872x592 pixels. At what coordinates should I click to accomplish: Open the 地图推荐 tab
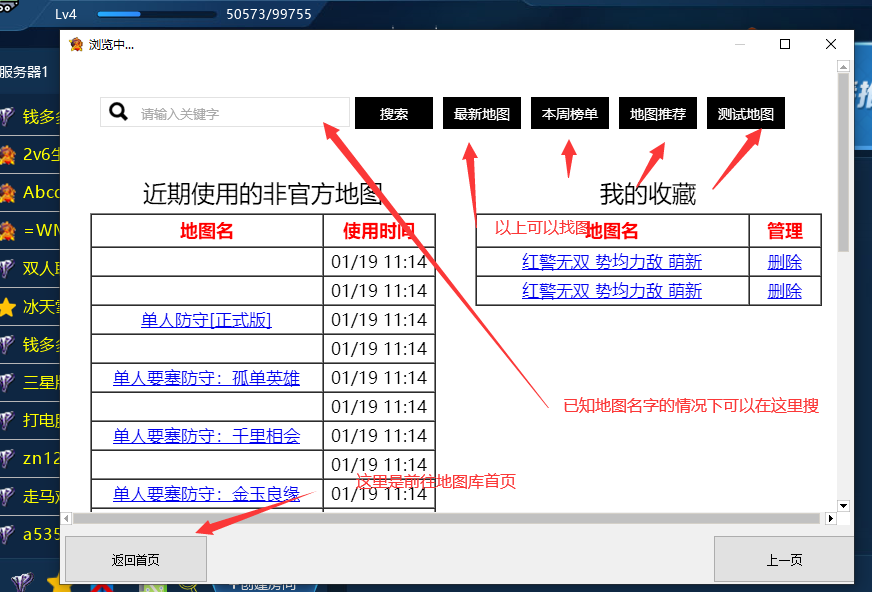point(657,113)
